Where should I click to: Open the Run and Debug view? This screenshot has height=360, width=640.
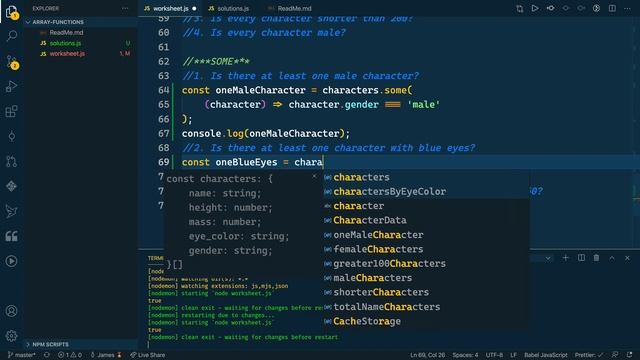point(12,86)
